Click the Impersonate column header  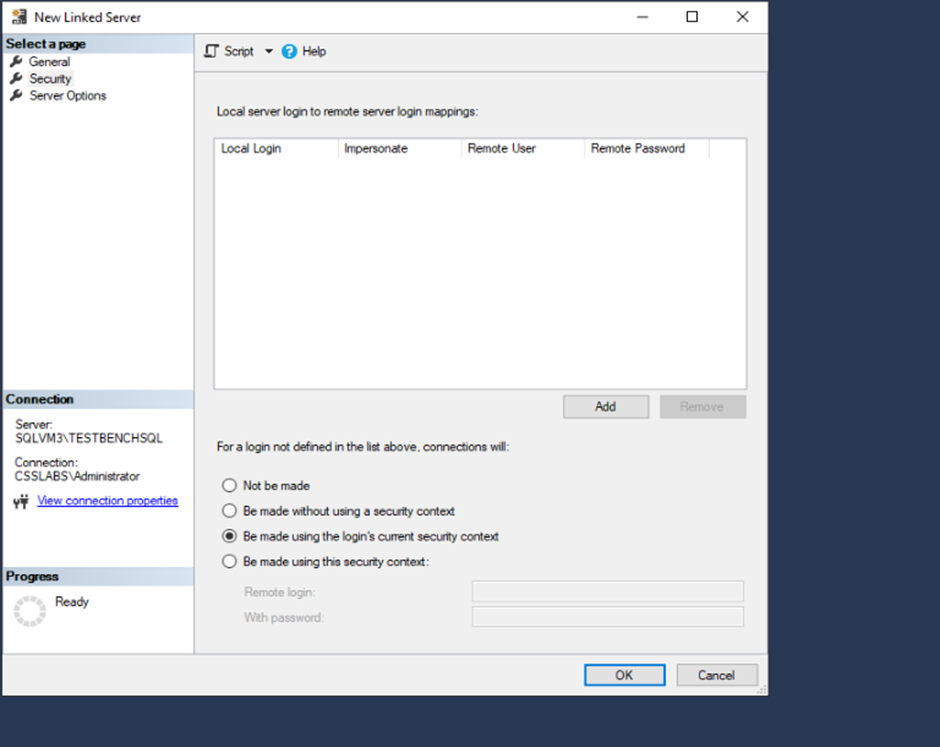pyautogui.click(x=400, y=148)
